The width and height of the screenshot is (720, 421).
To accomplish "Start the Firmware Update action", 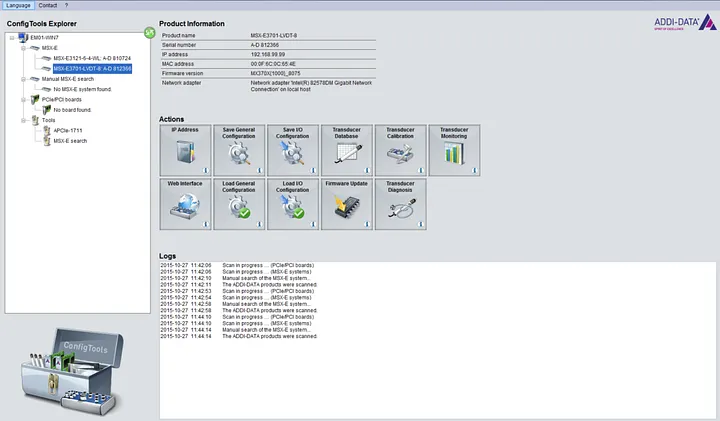I will pos(346,204).
